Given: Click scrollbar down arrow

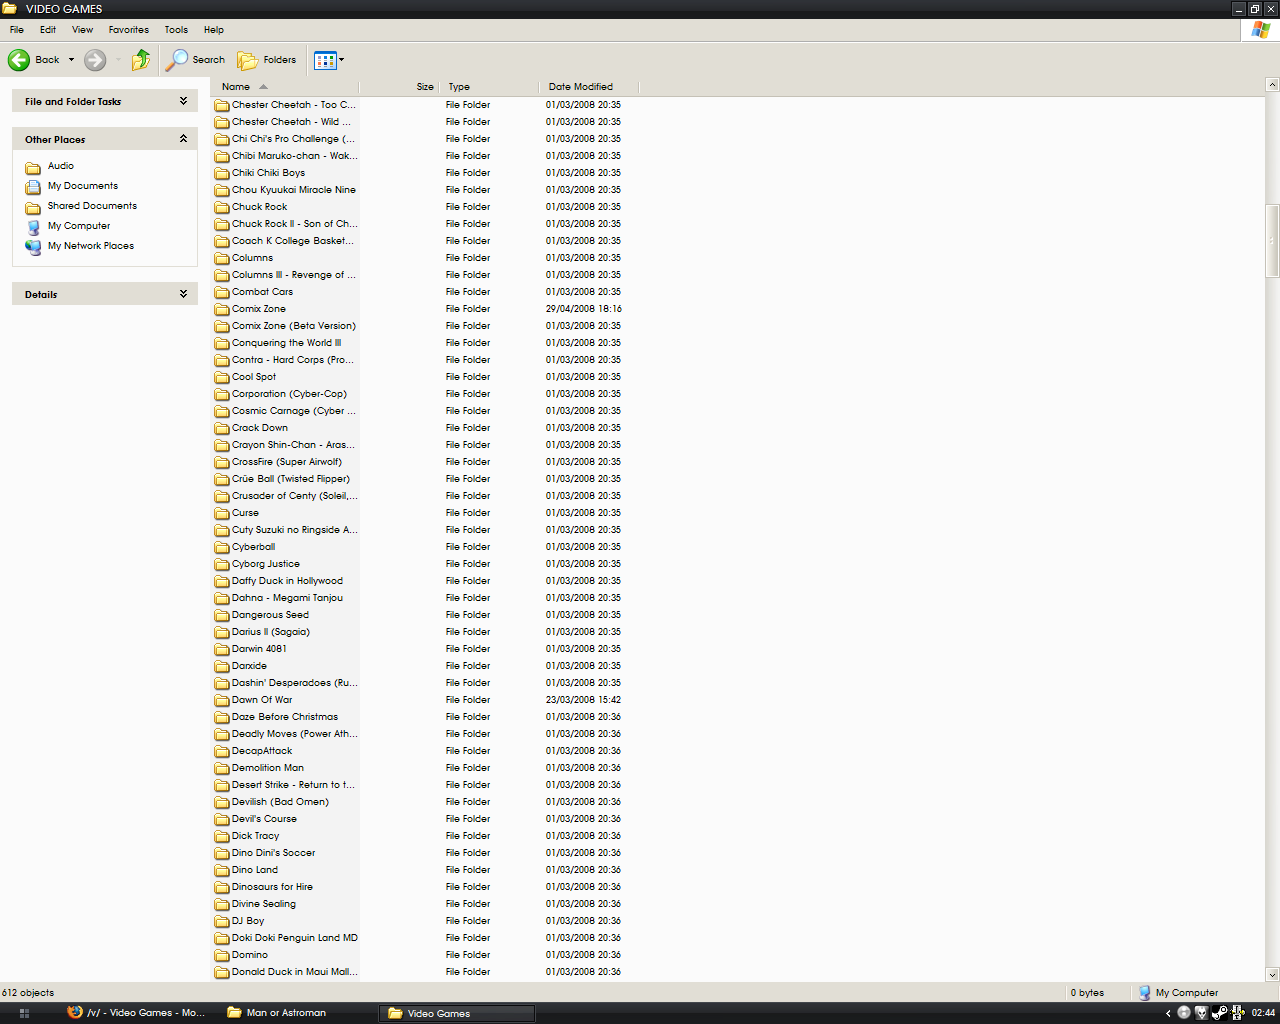Looking at the screenshot, I should (1272, 975).
